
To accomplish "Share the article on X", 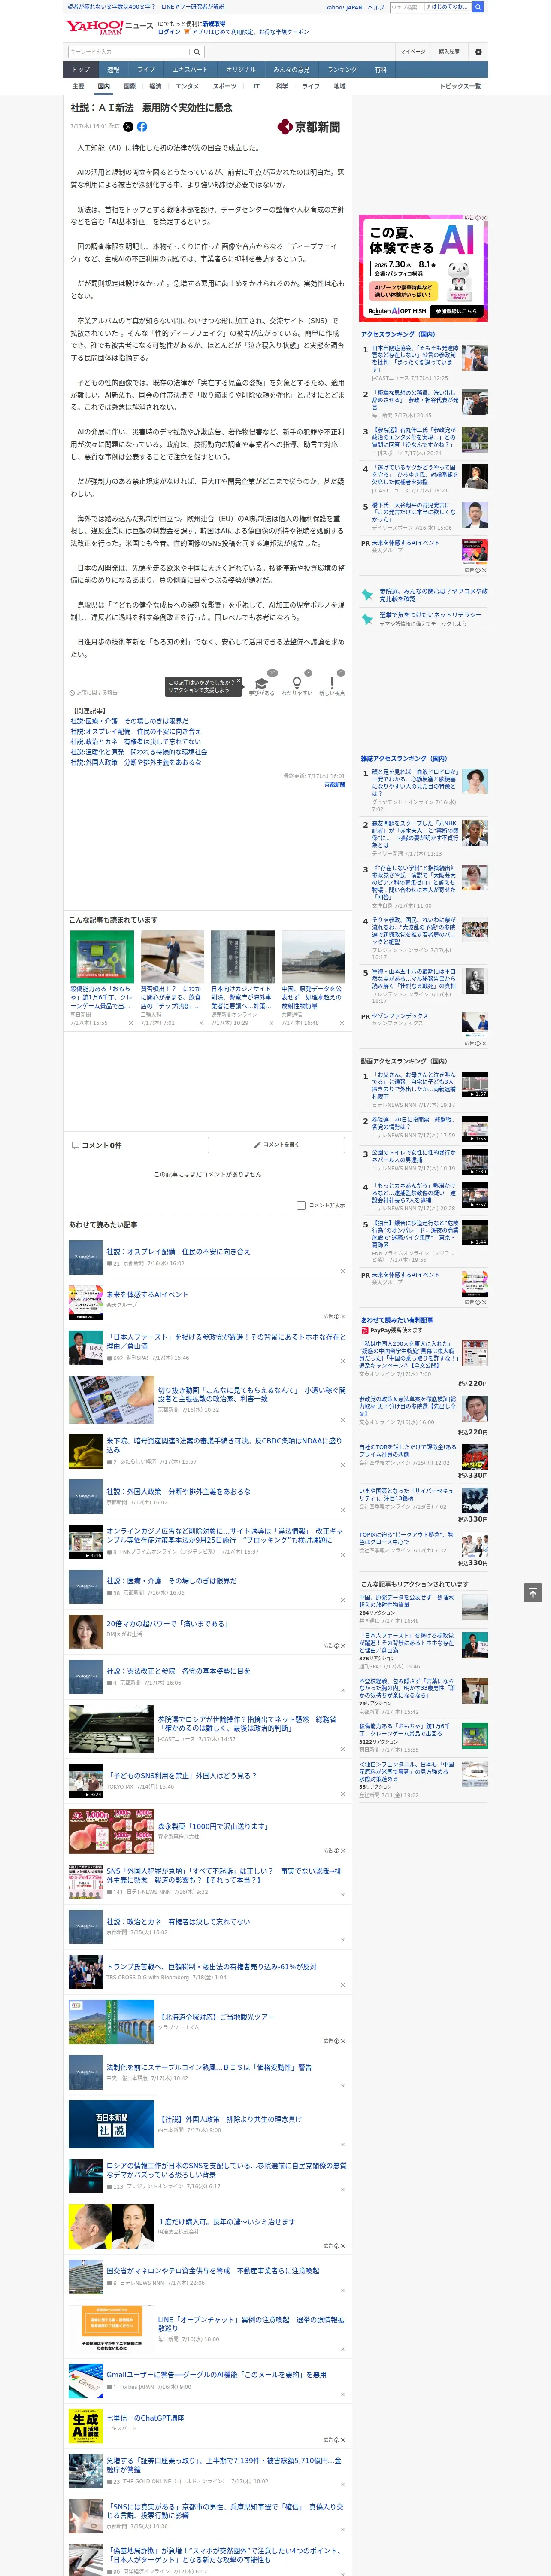I will pyautogui.click(x=128, y=127).
